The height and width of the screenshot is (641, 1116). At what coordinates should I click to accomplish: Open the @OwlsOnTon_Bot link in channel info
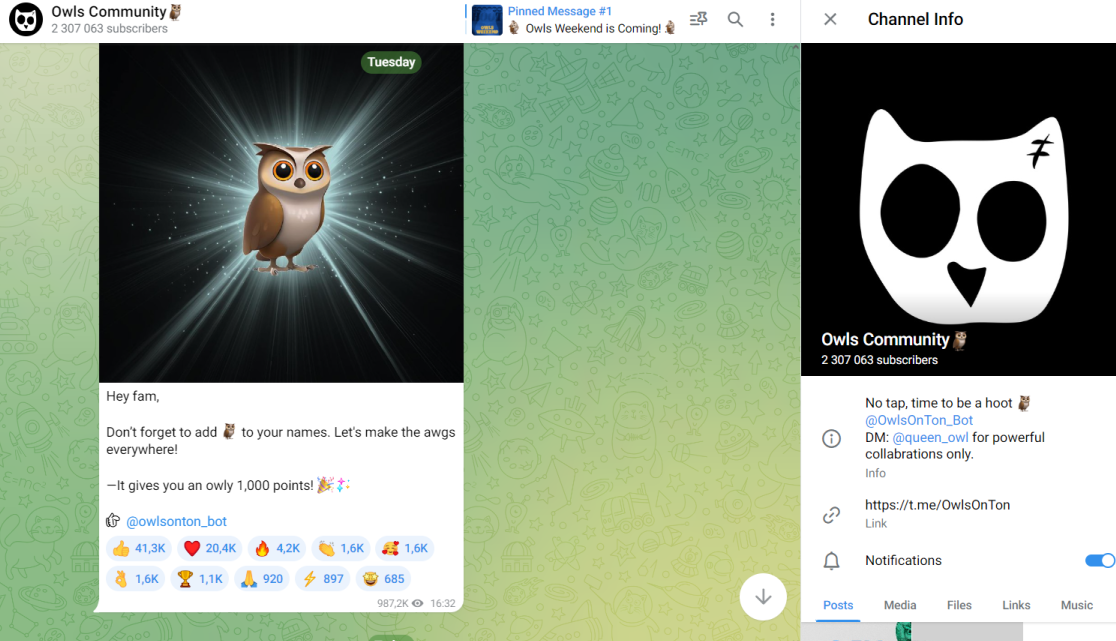[919, 420]
